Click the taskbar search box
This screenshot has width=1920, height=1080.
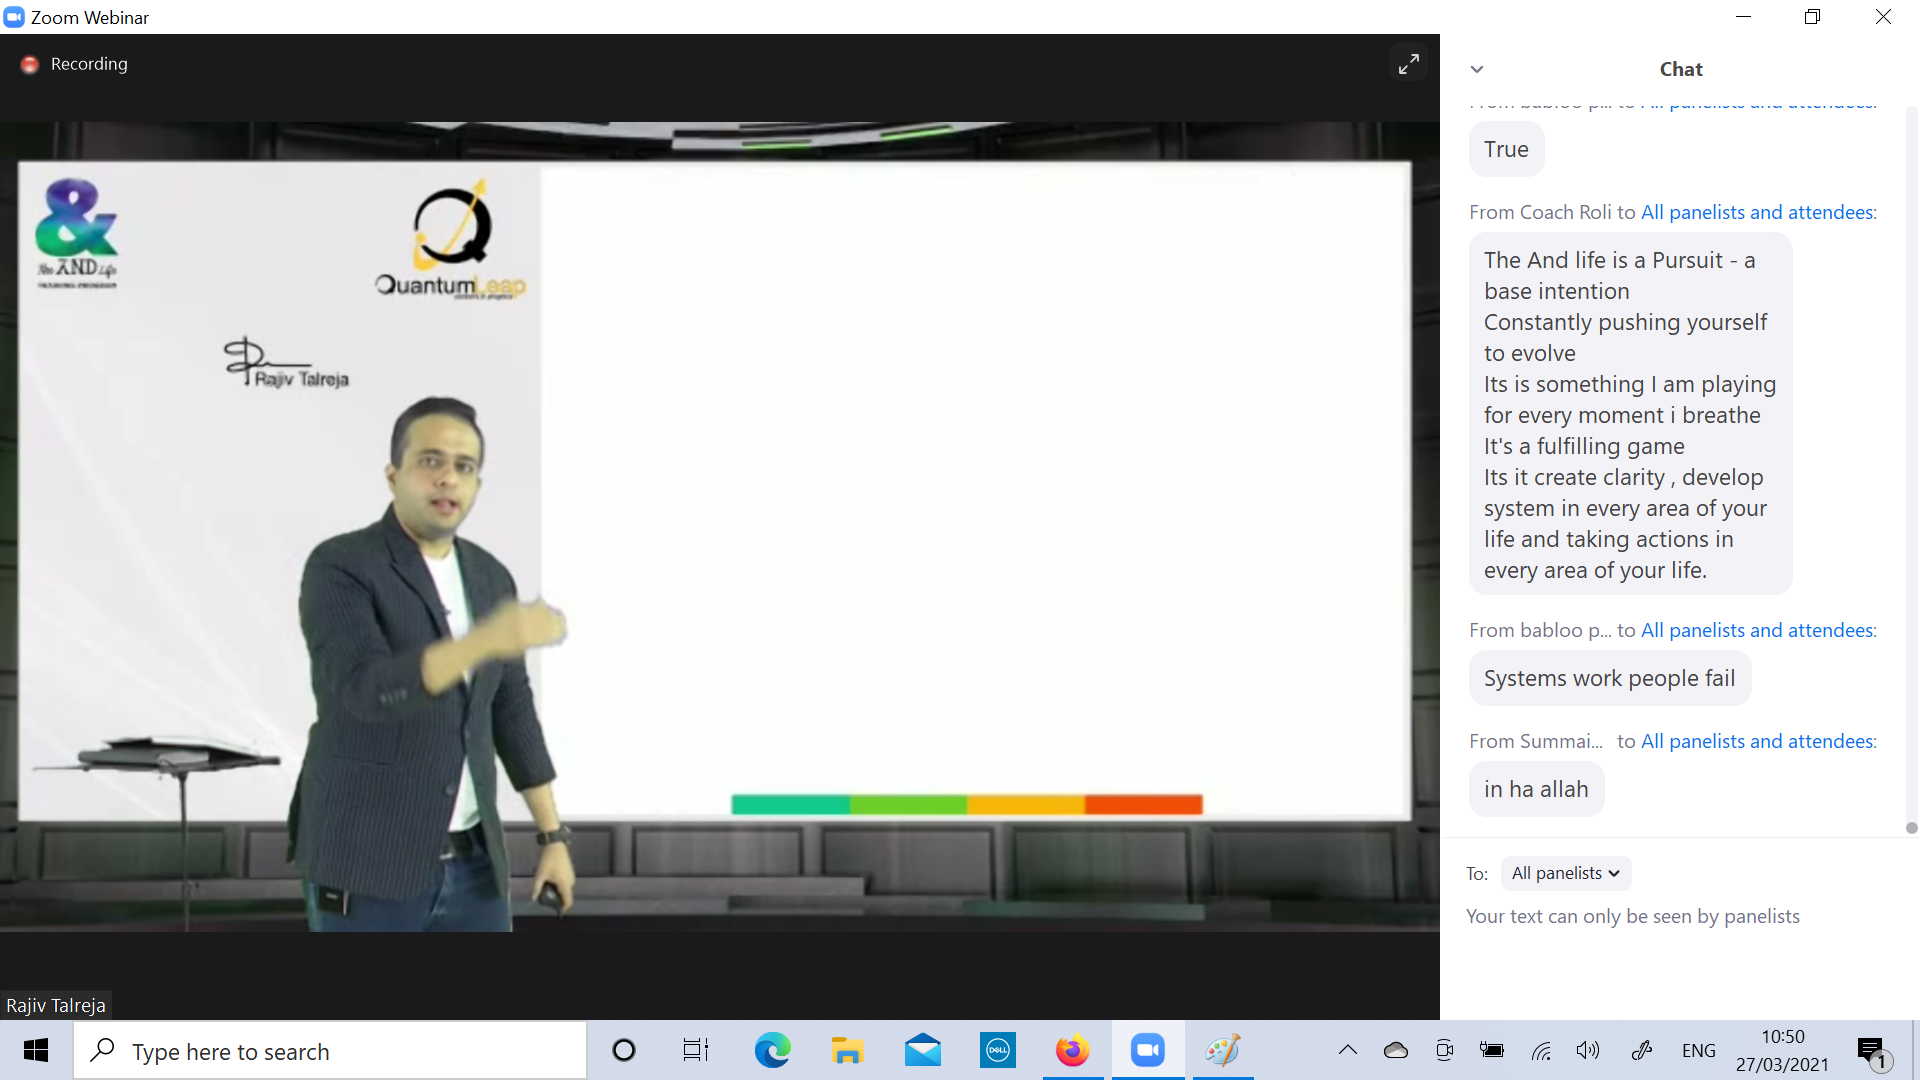click(330, 1051)
